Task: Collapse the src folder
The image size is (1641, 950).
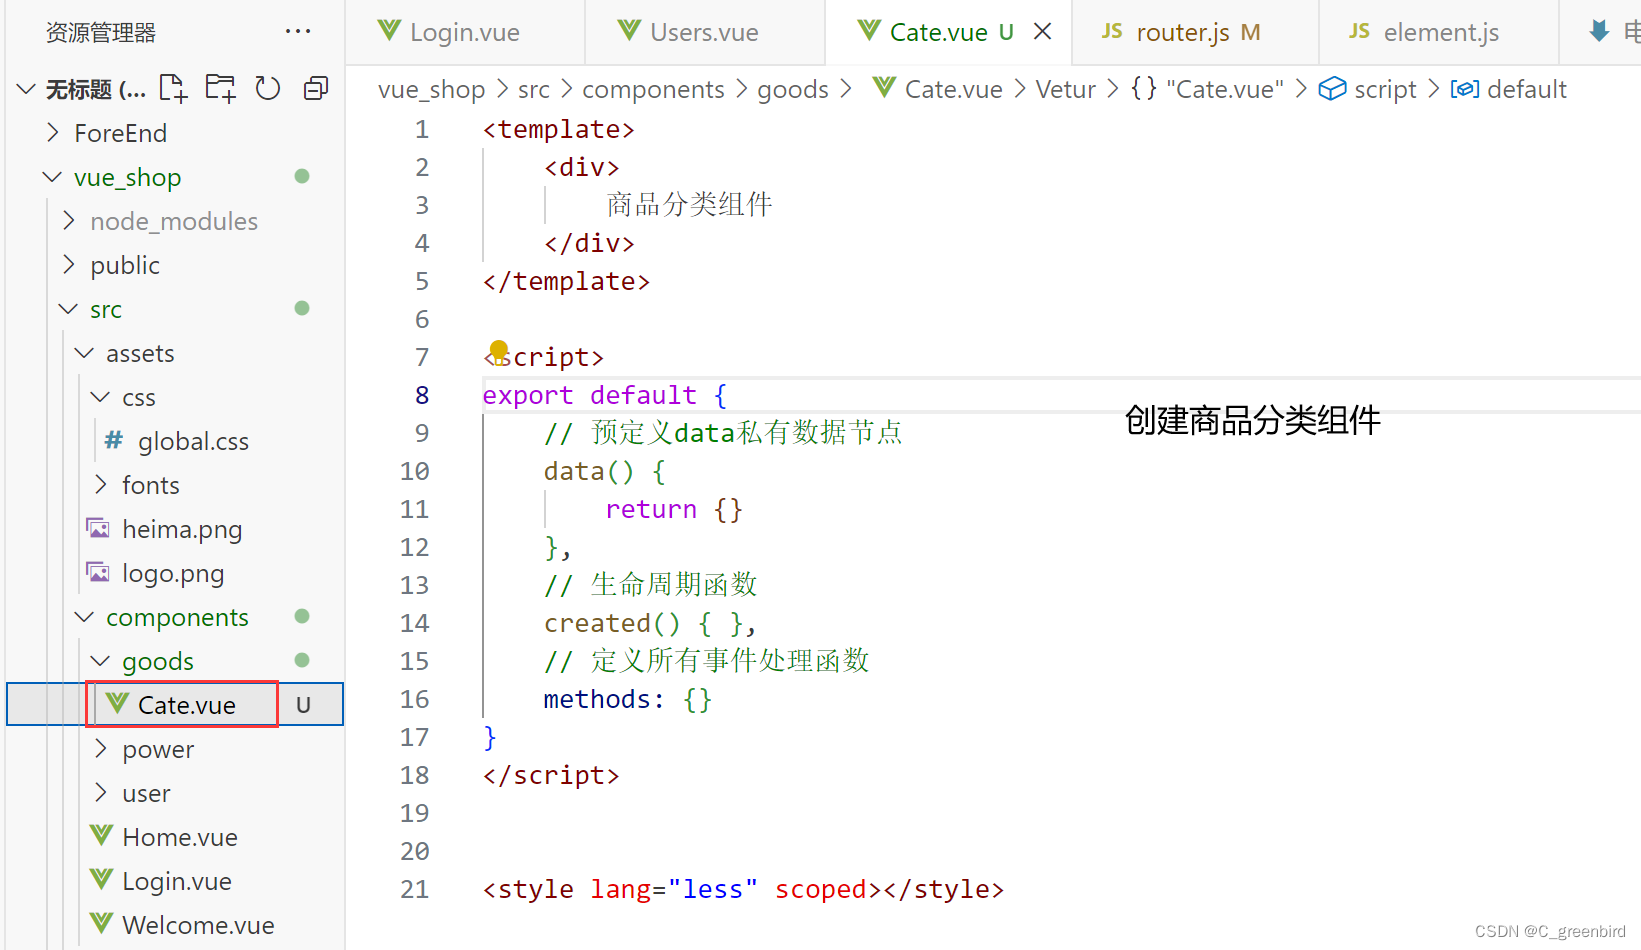Action: pyautogui.click(x=69, y=309)
